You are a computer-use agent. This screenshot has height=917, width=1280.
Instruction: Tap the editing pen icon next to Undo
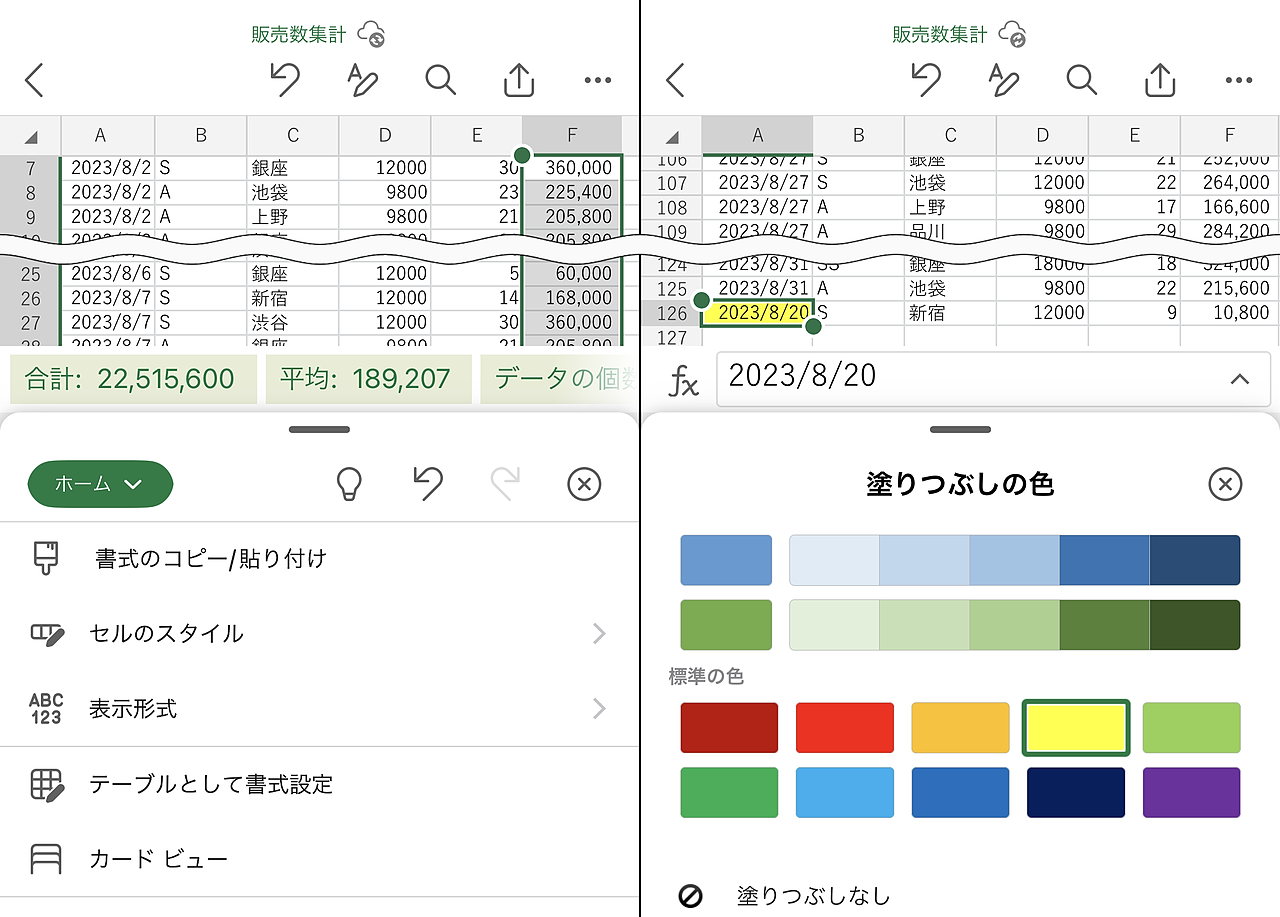(362, 80)
